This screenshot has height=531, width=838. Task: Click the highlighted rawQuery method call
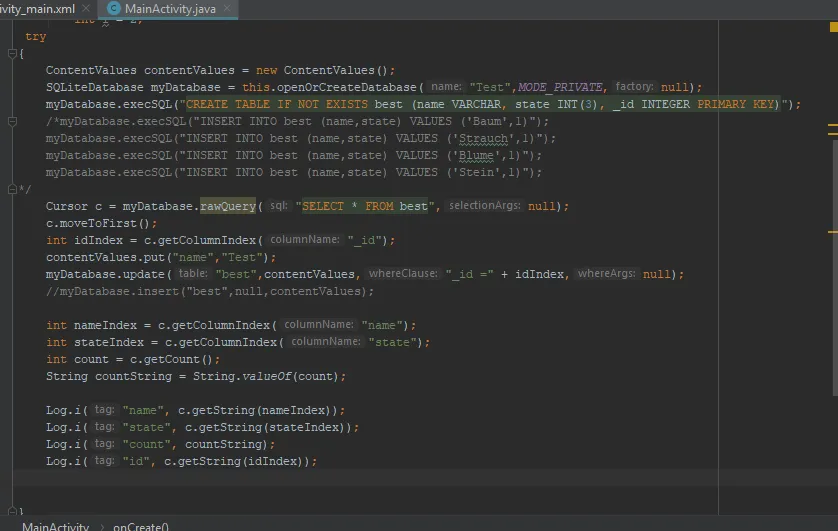click(x=228, y=206)
